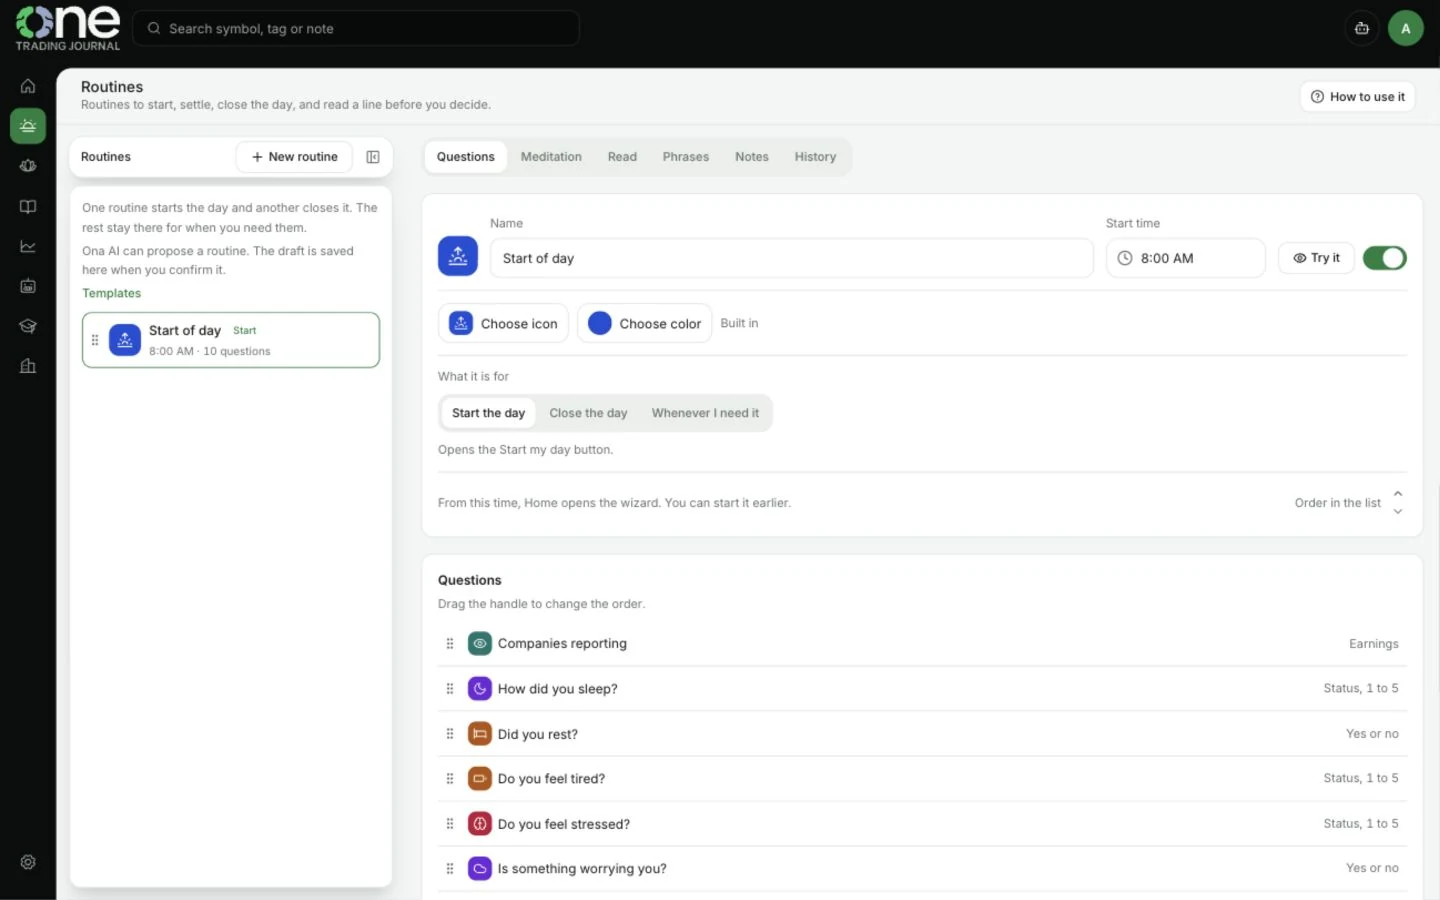
Task: Click the blue routine icon beside Name field
Action: [458, 257]
